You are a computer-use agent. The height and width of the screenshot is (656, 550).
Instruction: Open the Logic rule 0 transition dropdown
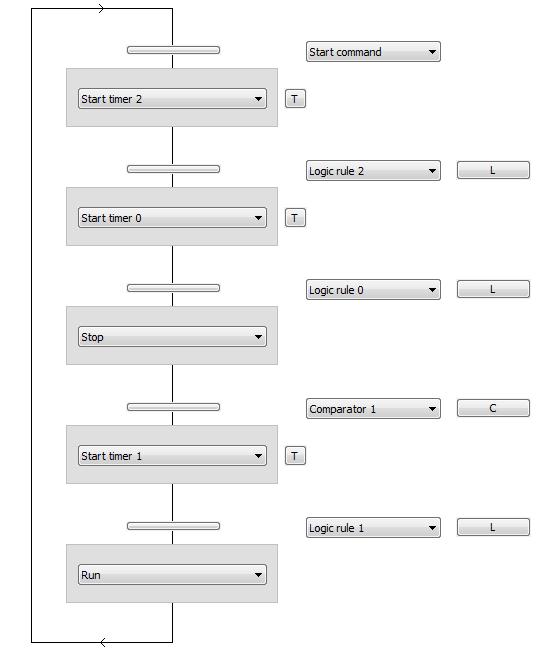(373, 290)
